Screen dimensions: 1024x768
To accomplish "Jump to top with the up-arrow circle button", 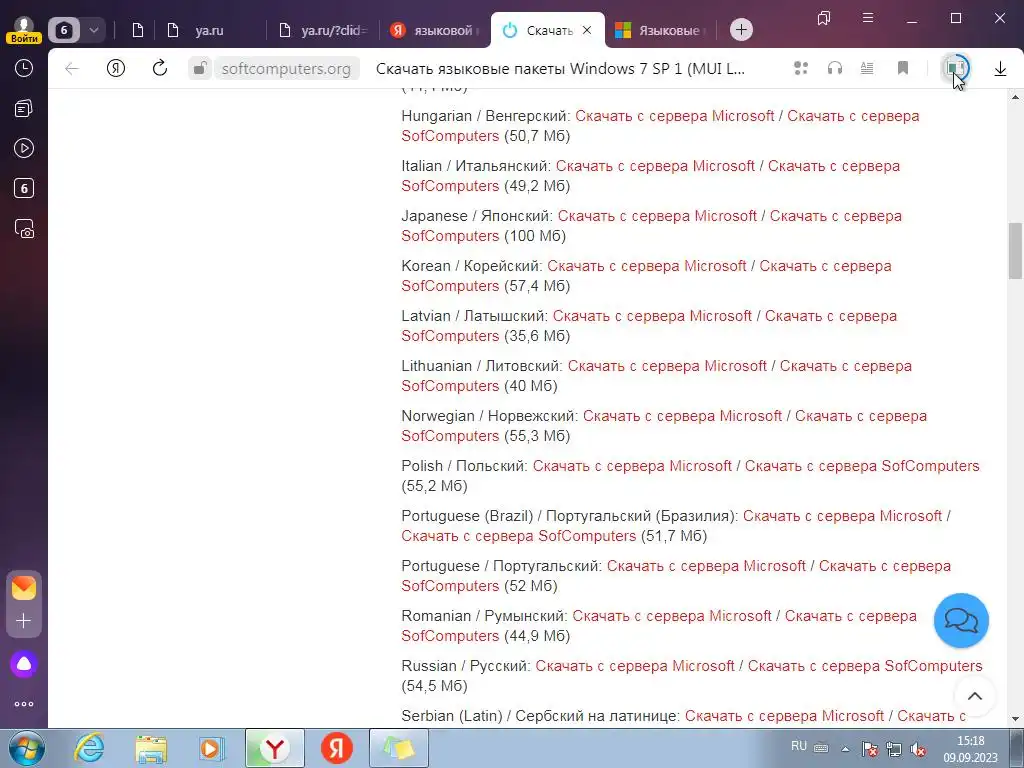I will [x=974, y=696].
